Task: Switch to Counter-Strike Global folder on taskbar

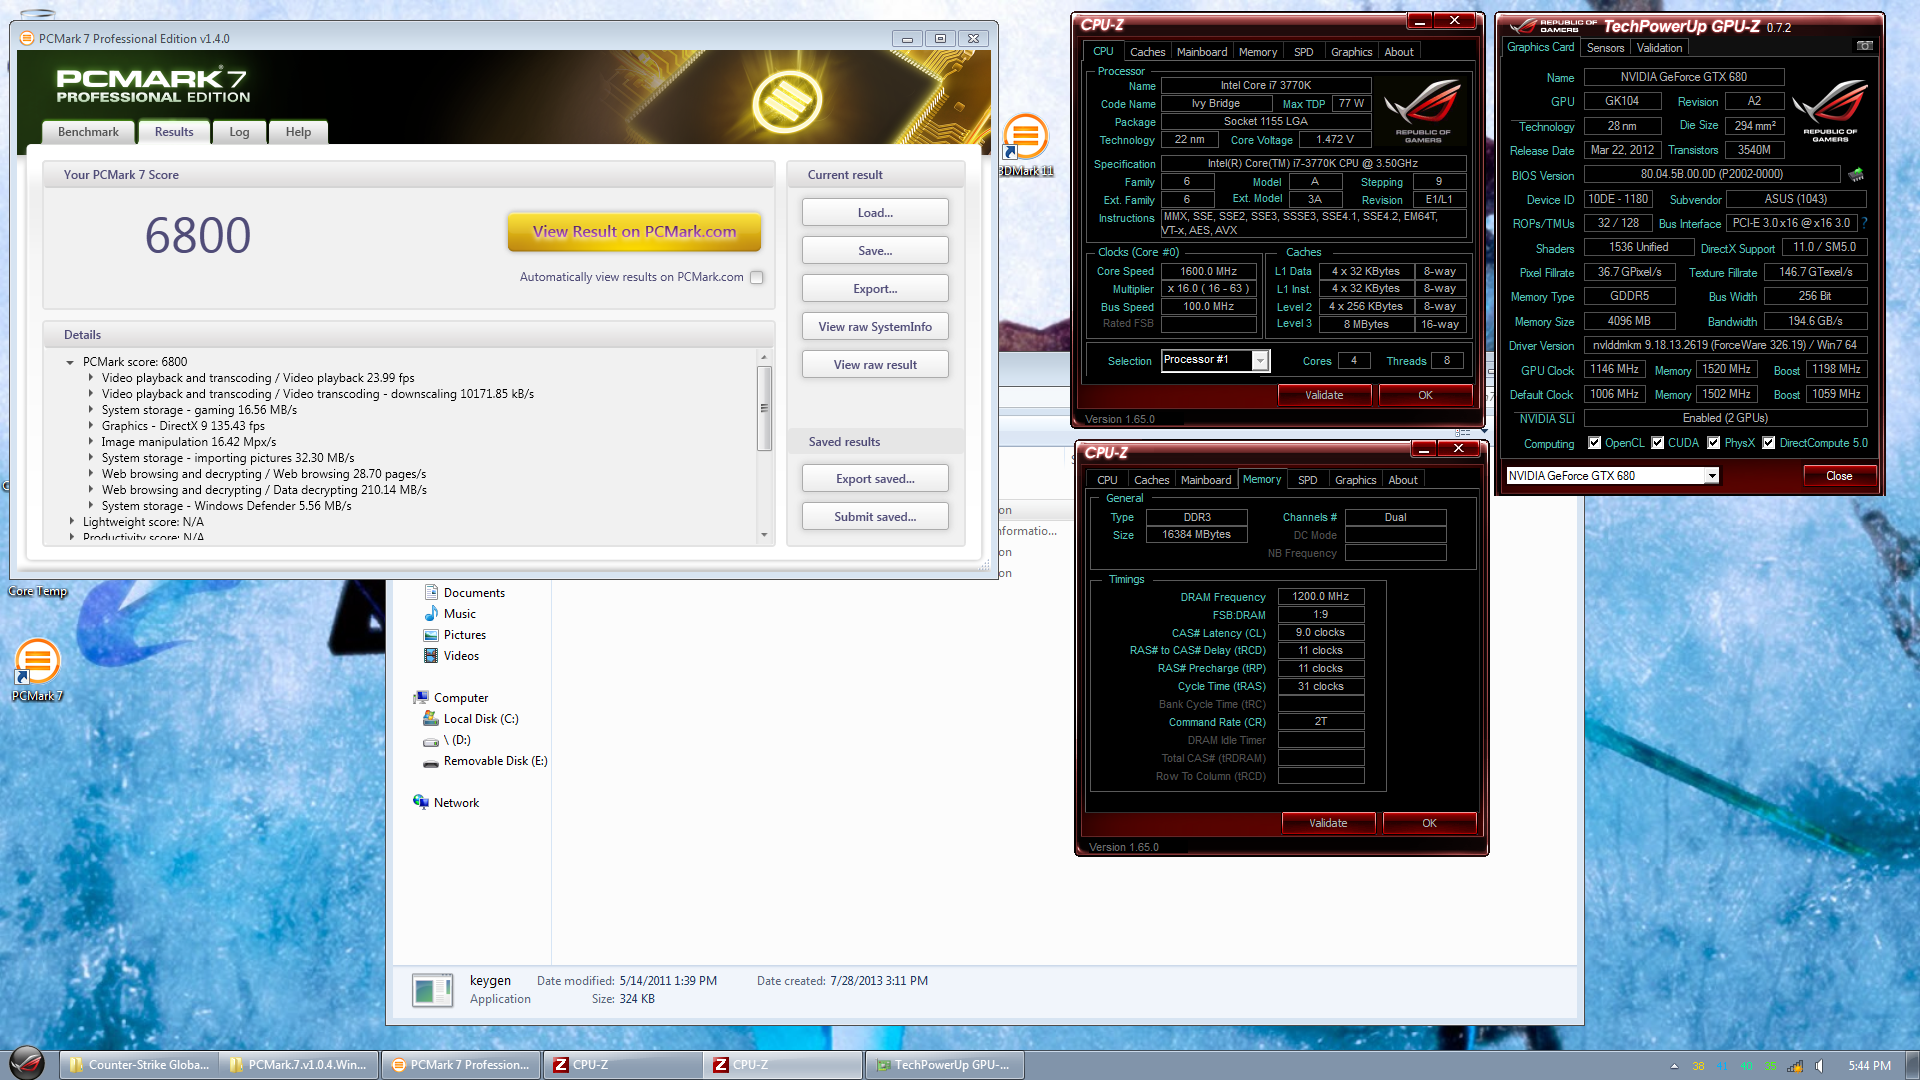Action: click(x=139, y=1065)
